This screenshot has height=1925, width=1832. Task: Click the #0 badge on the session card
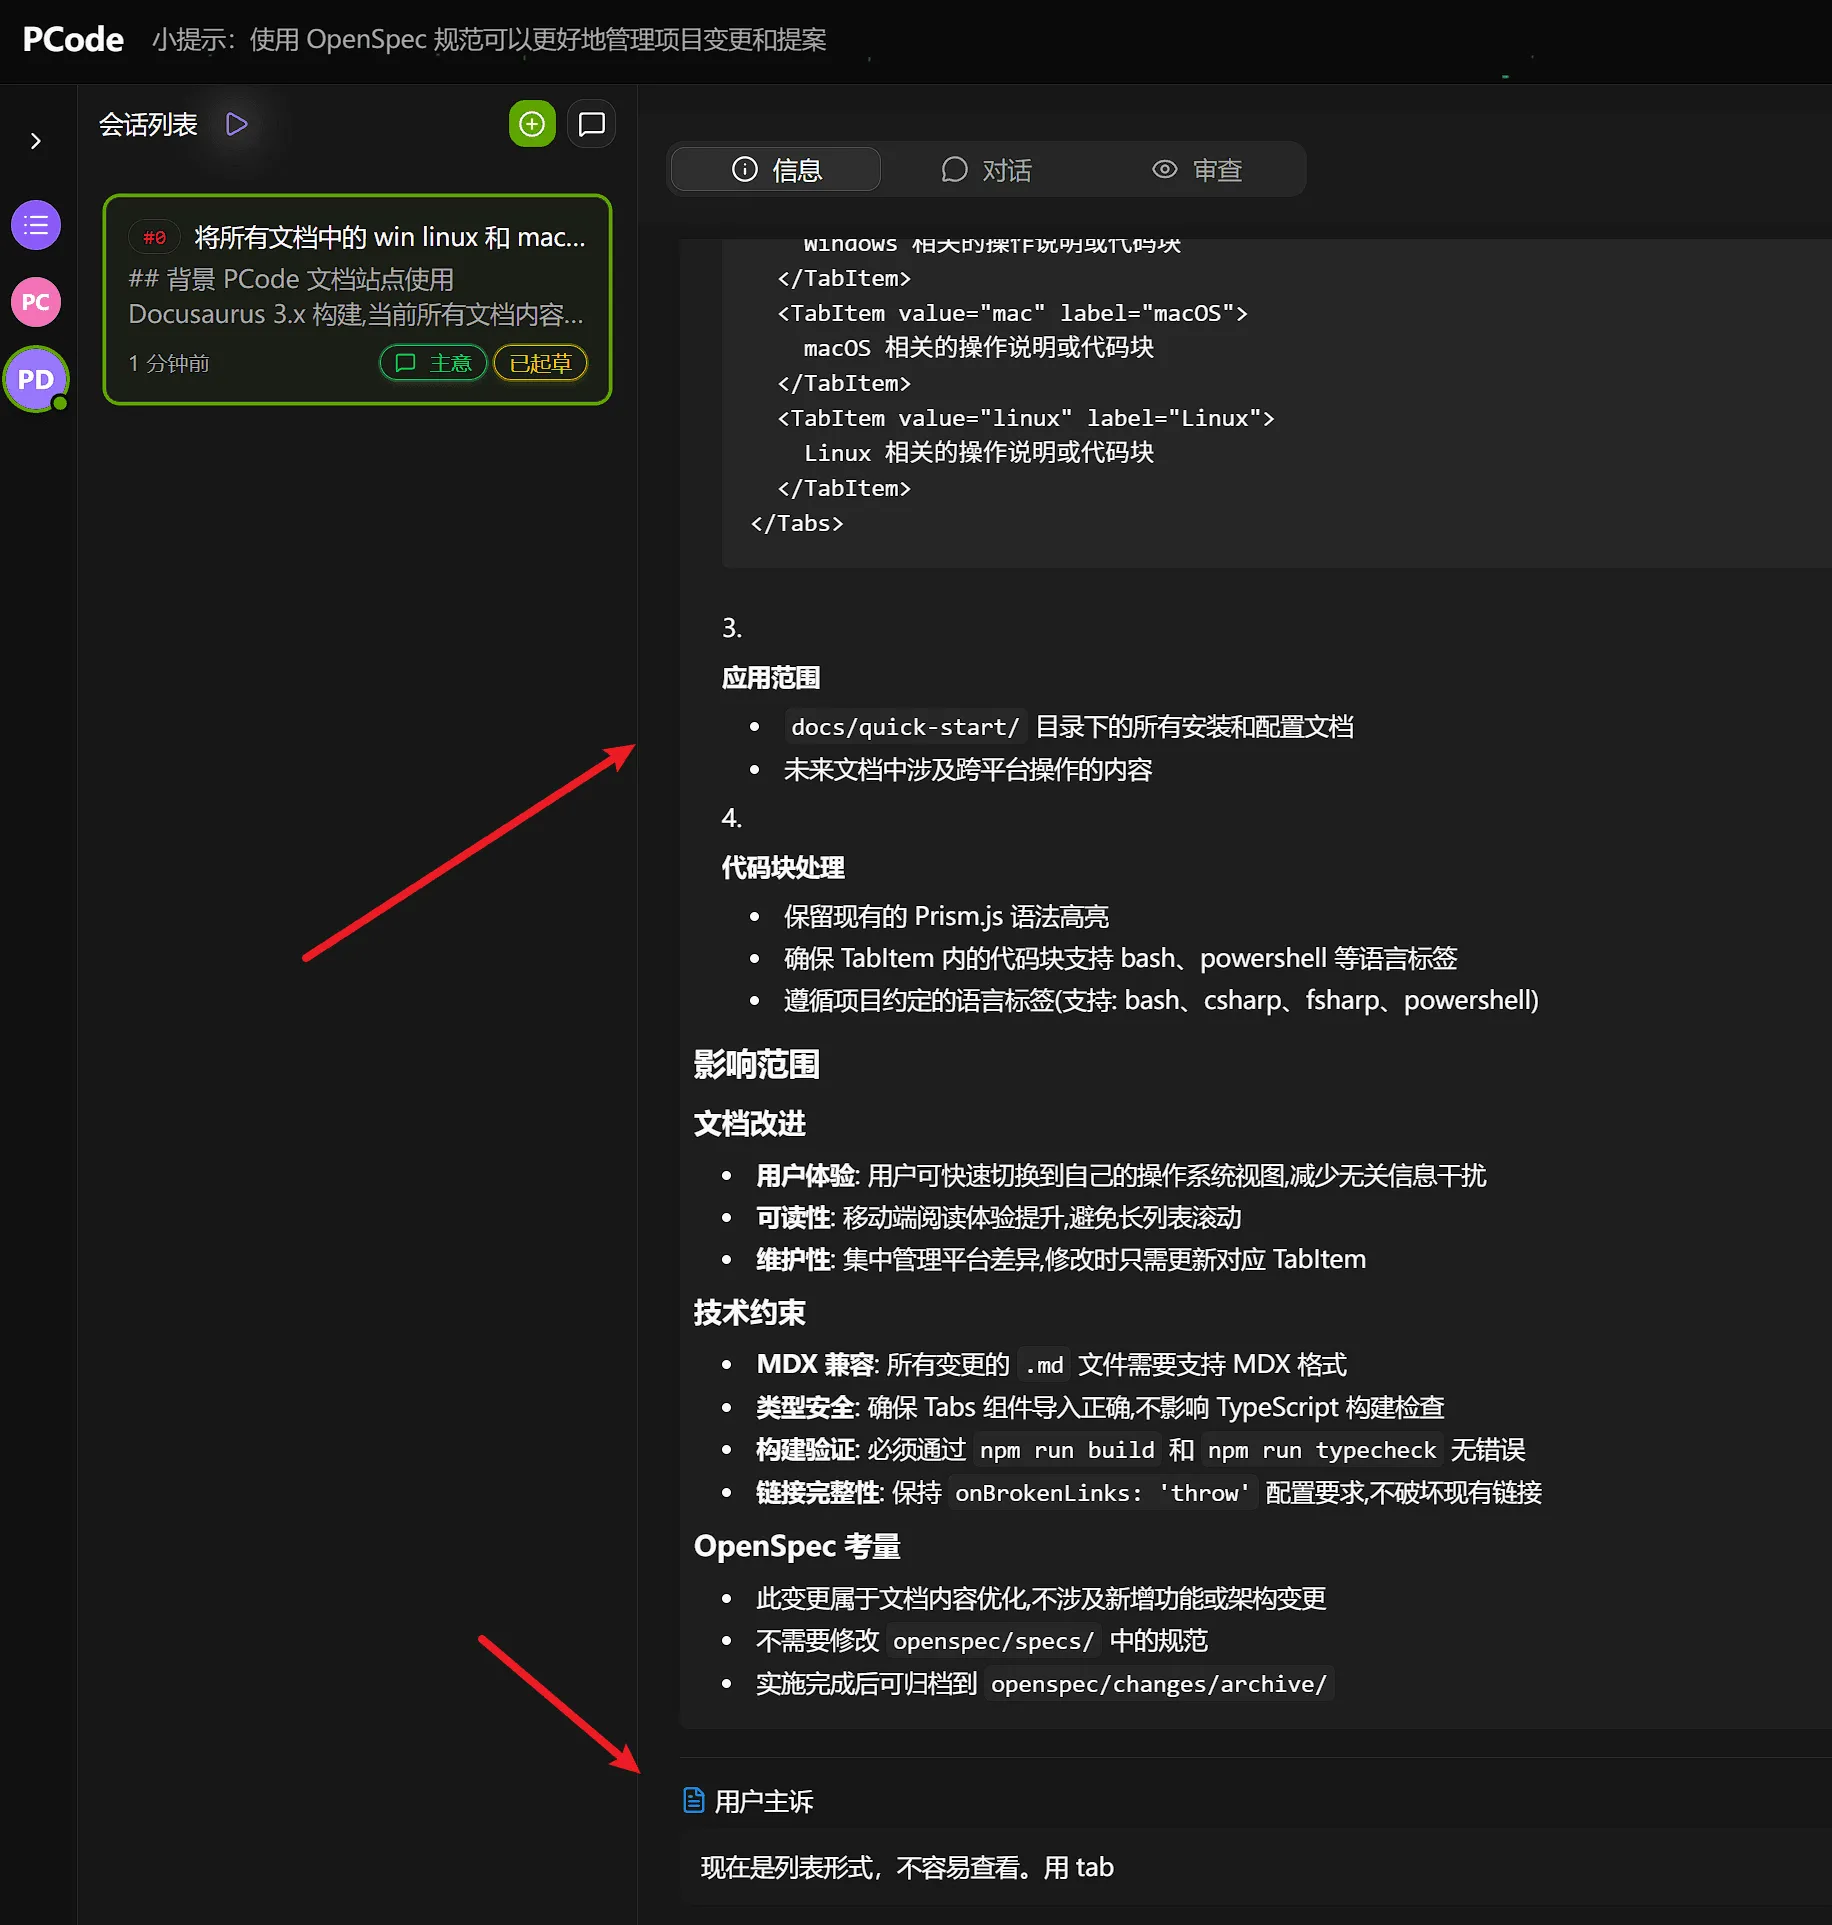click(x=153, y=237)
